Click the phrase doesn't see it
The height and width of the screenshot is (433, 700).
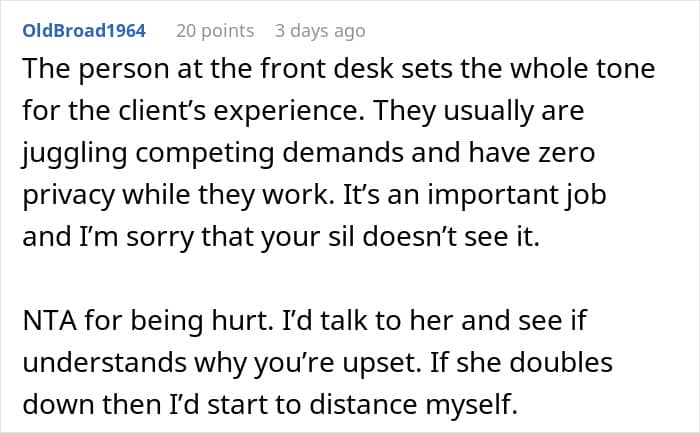coord(451,237)
